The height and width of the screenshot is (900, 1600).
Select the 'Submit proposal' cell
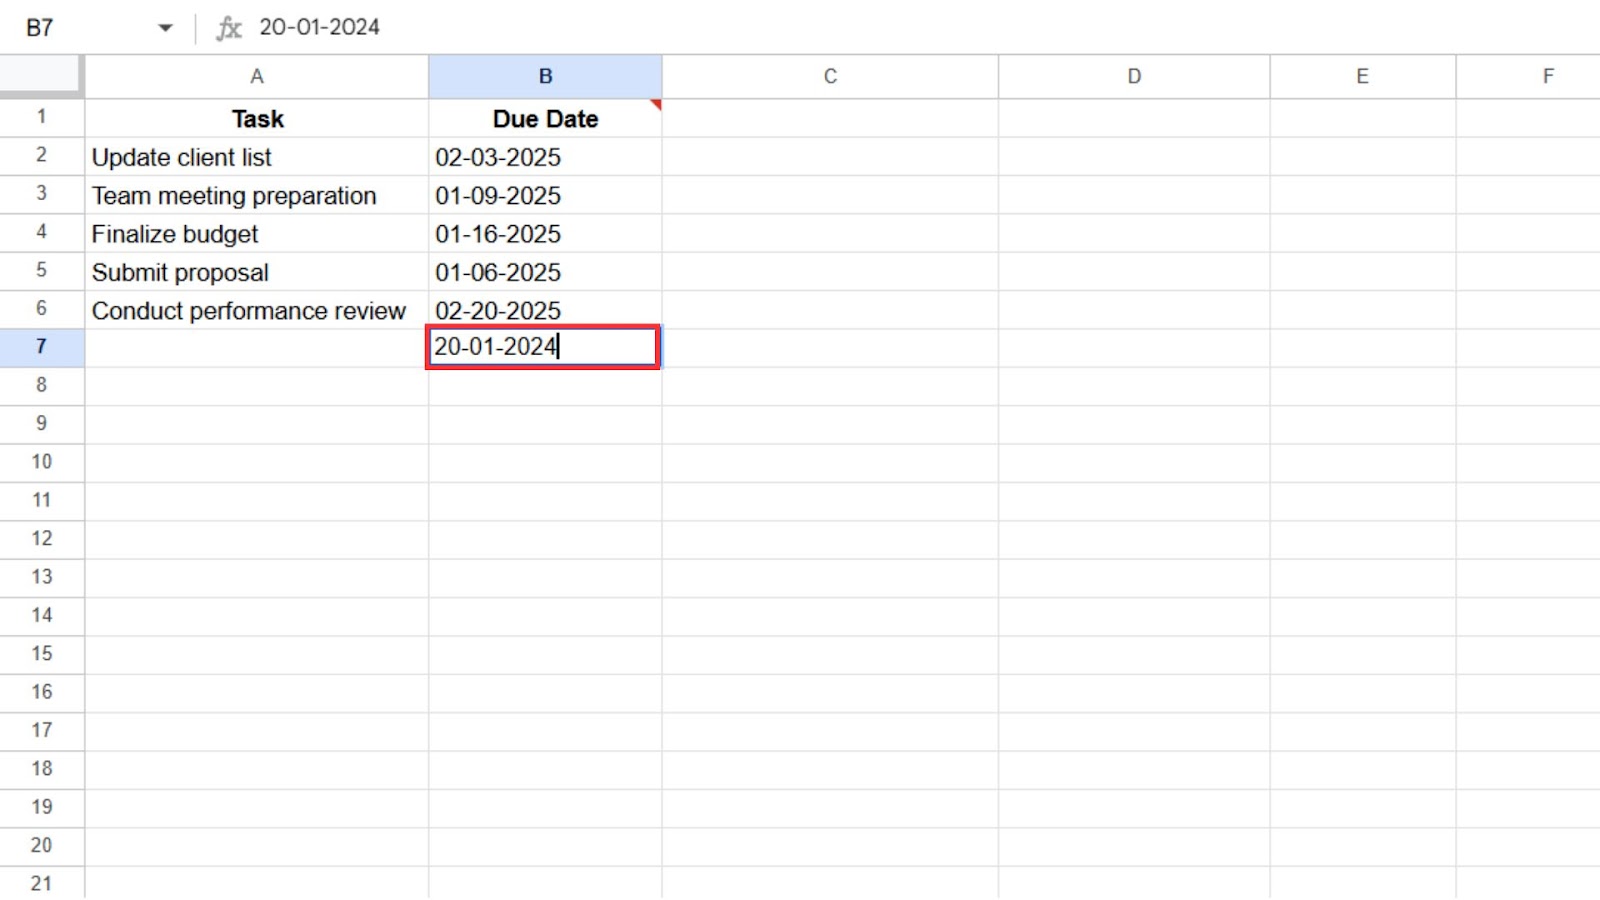[x=257, y=271]
